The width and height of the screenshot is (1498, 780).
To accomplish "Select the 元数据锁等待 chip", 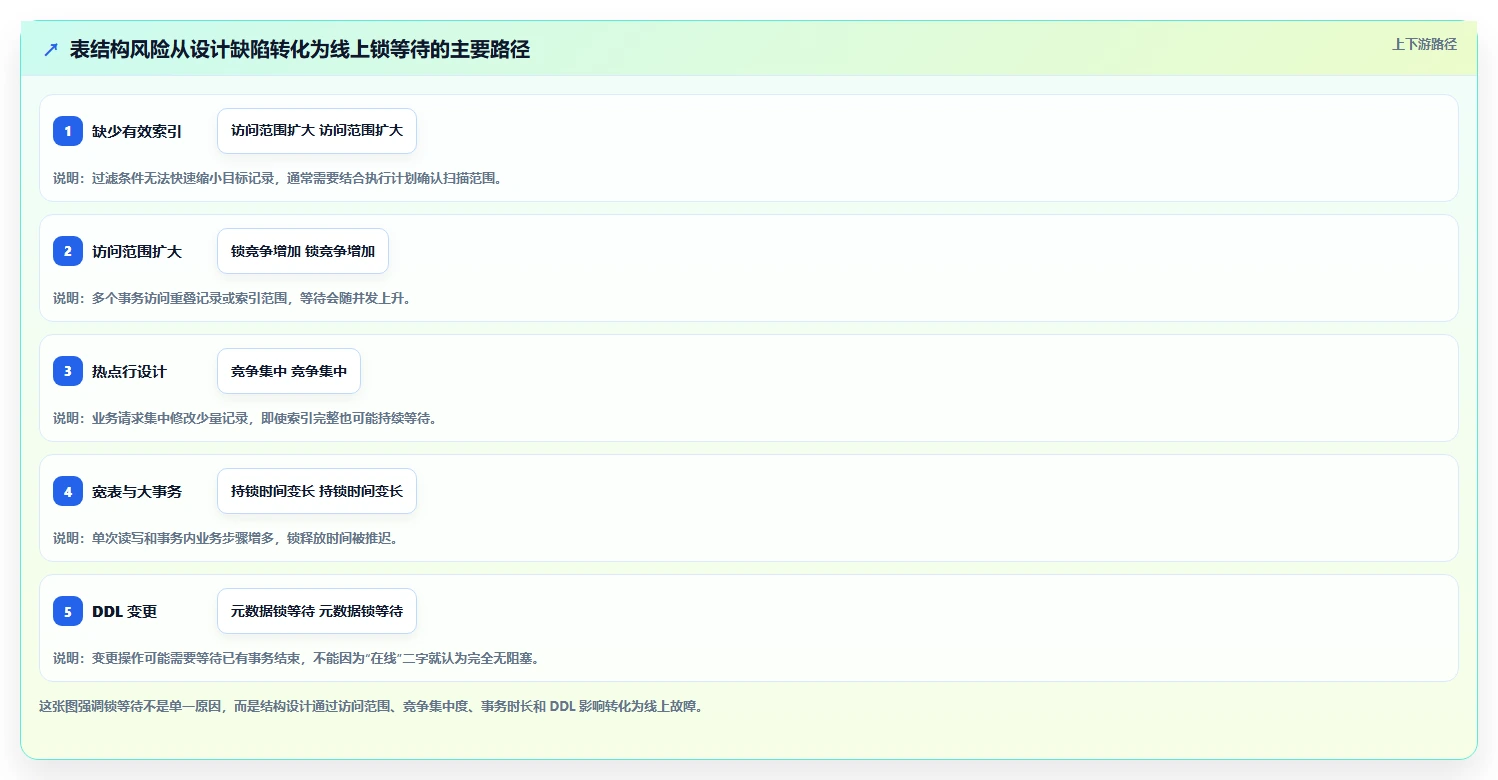I will click(x=317, y=611).
